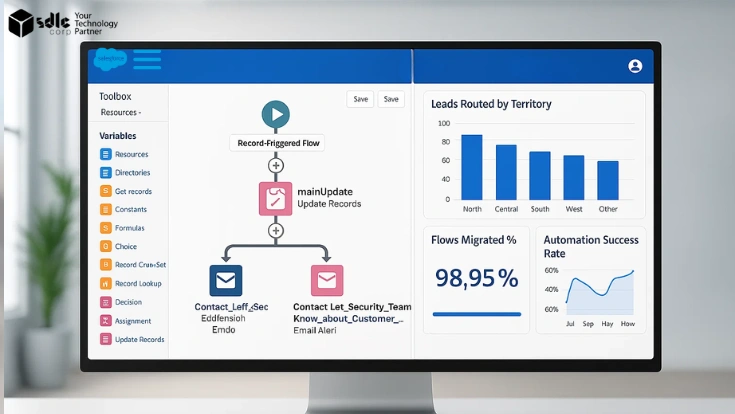Viewport: 735px width, 414px height.
Task: Click the dark blue Contact email envelope icon
Action: pyautogui.click(x=225, y=280)
